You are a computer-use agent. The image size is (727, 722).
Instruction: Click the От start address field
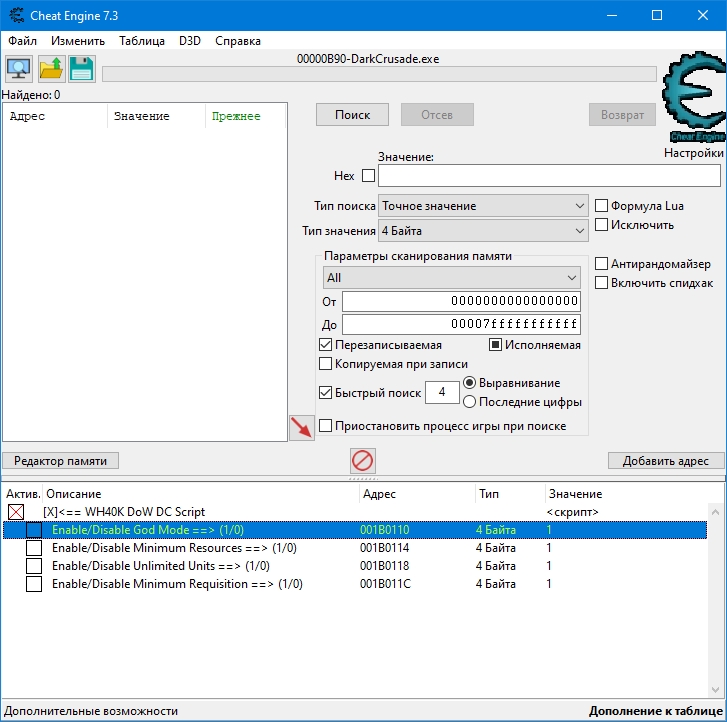461,301
